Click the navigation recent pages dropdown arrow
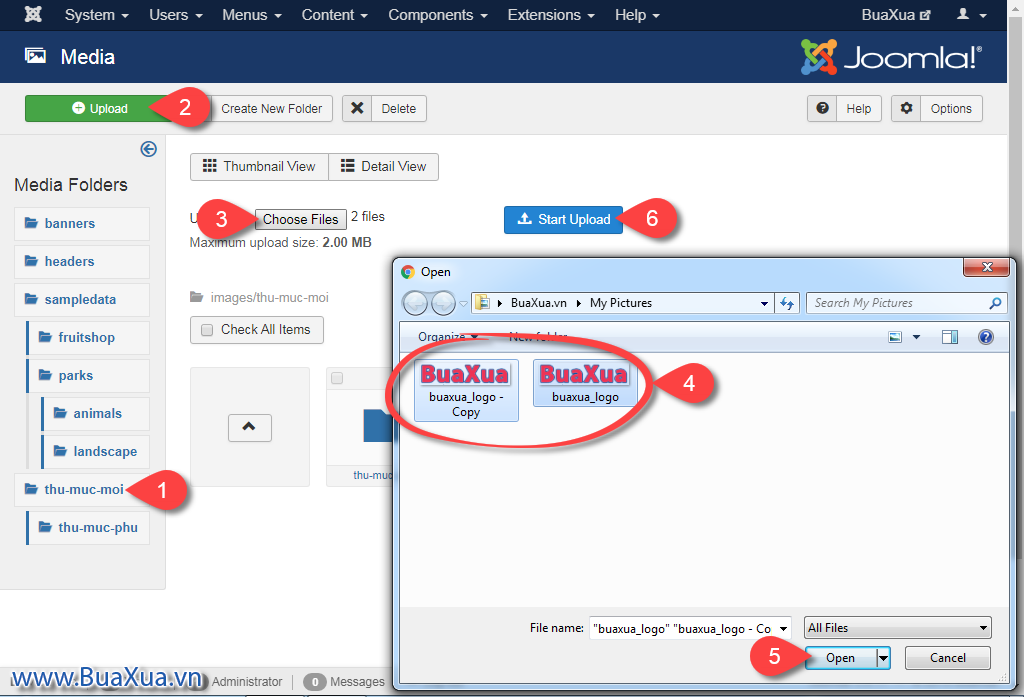Image resolution: width=1024 pixels, height=697 pixels. [463, 304]
